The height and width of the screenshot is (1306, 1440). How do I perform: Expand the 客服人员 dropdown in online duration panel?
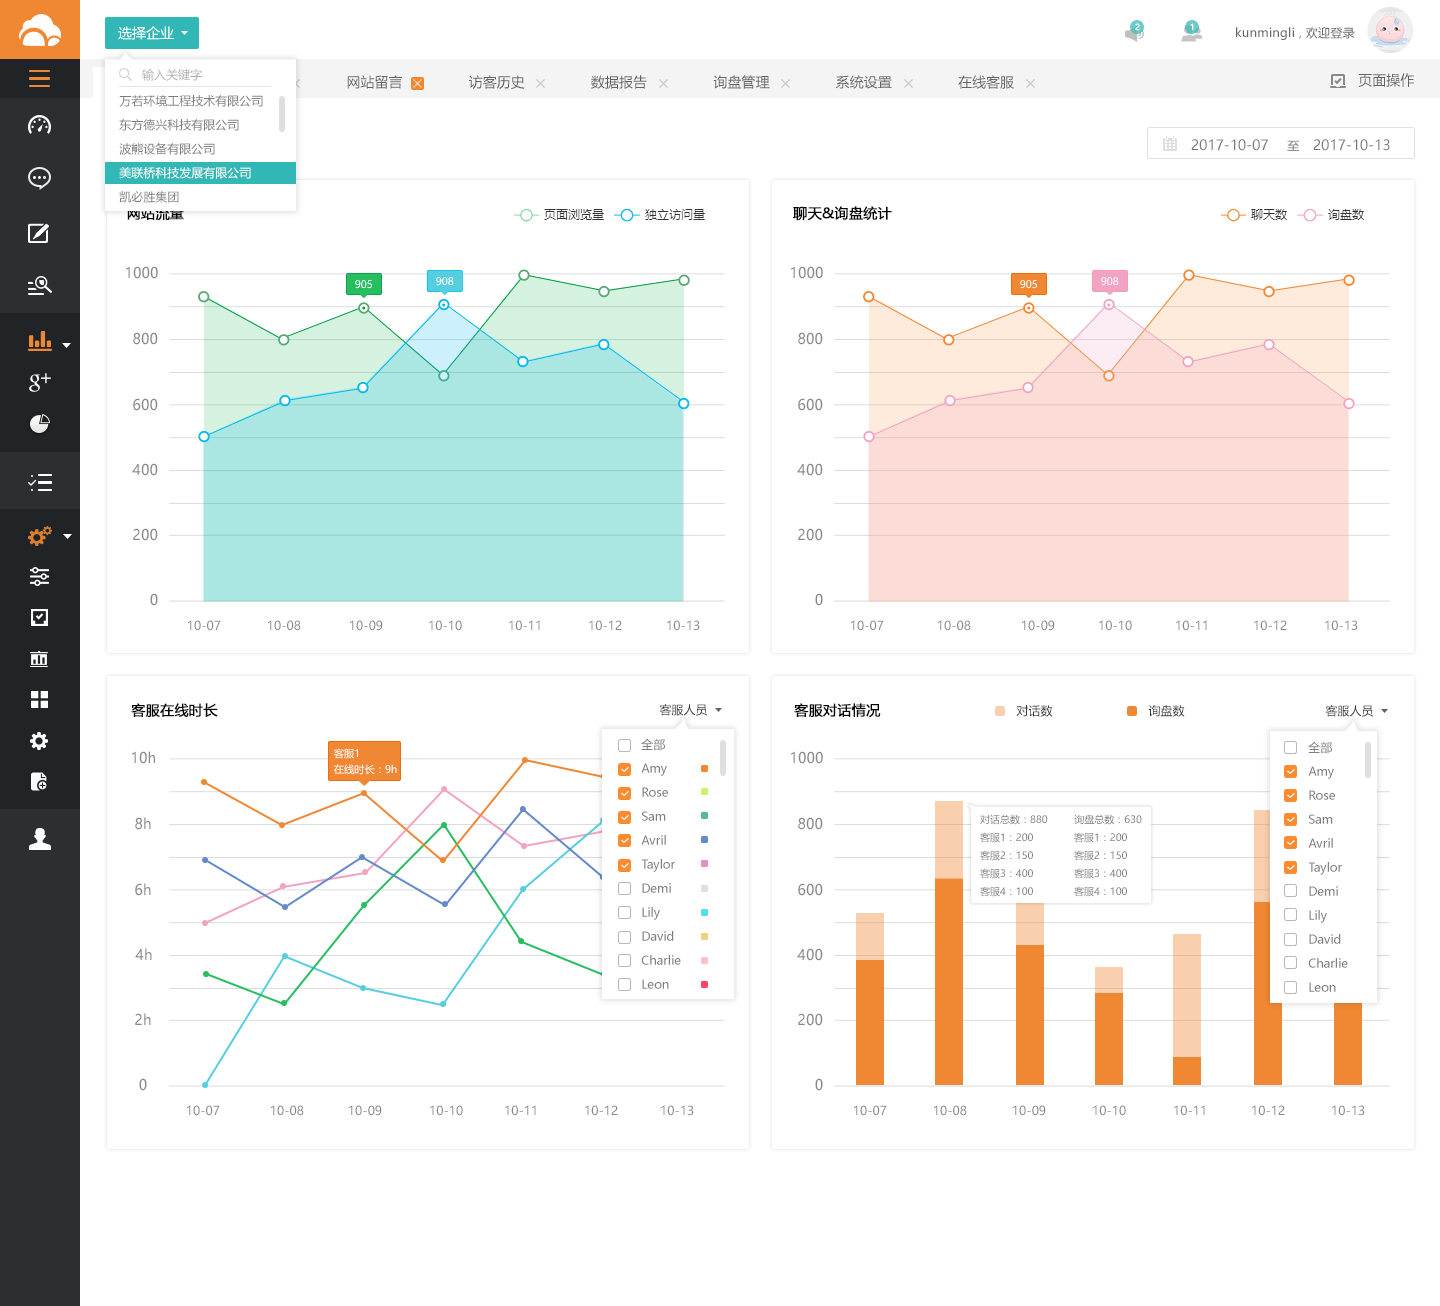tap(690, 710)
